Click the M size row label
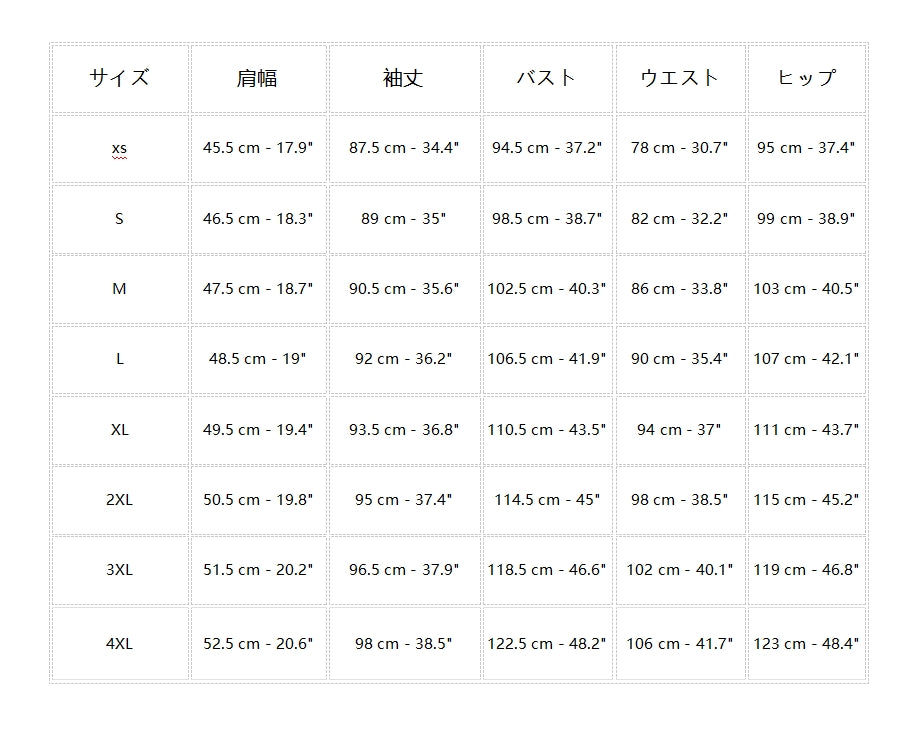Viewport: 911px width, 730px height. click(x=119, y=289)
